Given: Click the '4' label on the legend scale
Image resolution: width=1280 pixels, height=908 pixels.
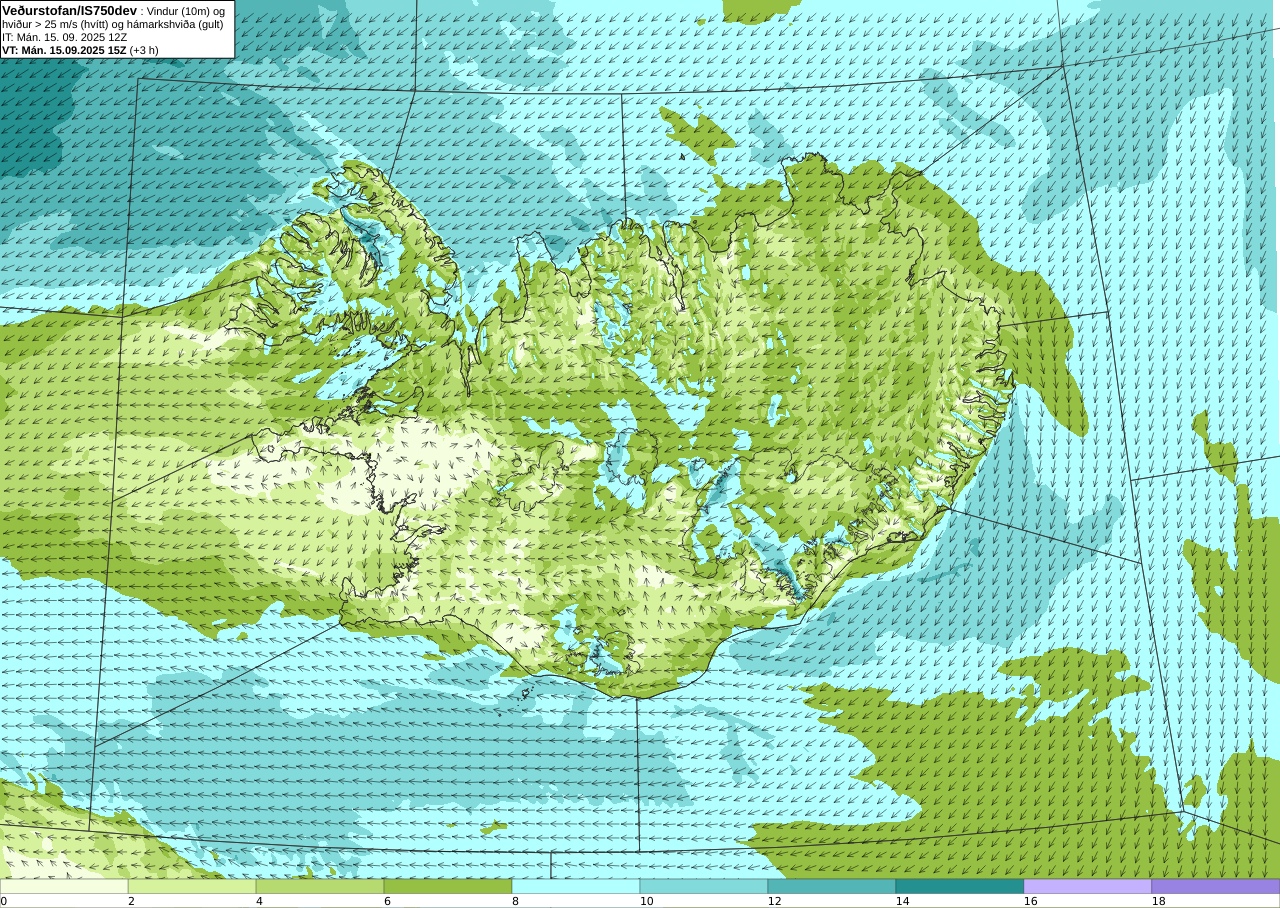Looking at the screenshot, I should coord(259,901).
